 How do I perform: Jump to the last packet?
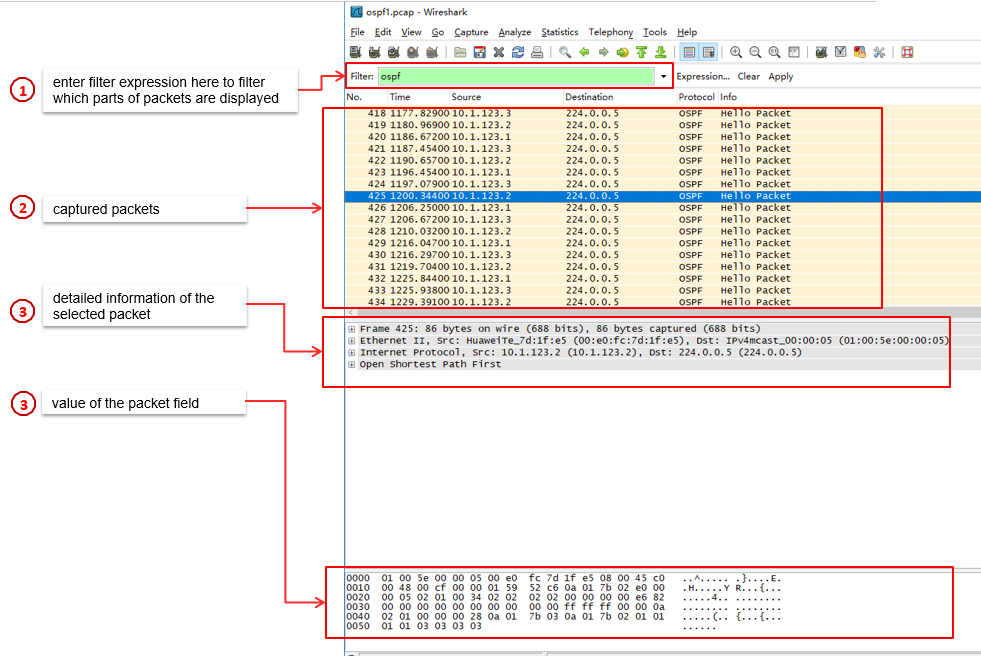pyautogui.click(x=661, y=53)
